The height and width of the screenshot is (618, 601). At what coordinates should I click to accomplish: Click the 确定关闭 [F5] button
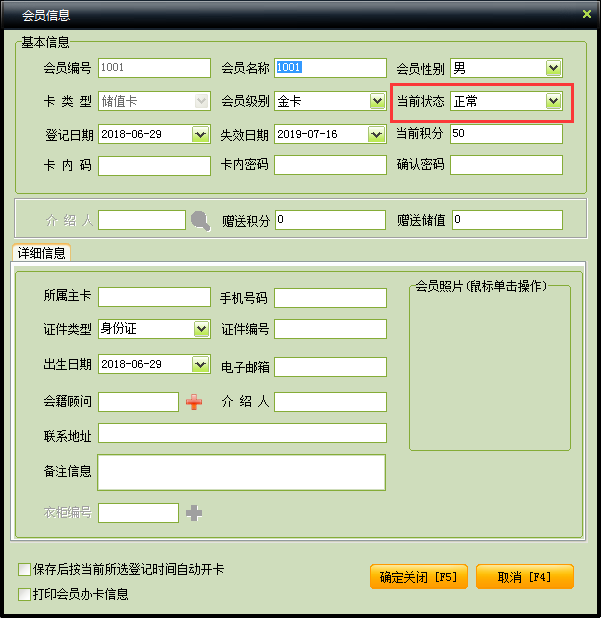click(419, 577)
